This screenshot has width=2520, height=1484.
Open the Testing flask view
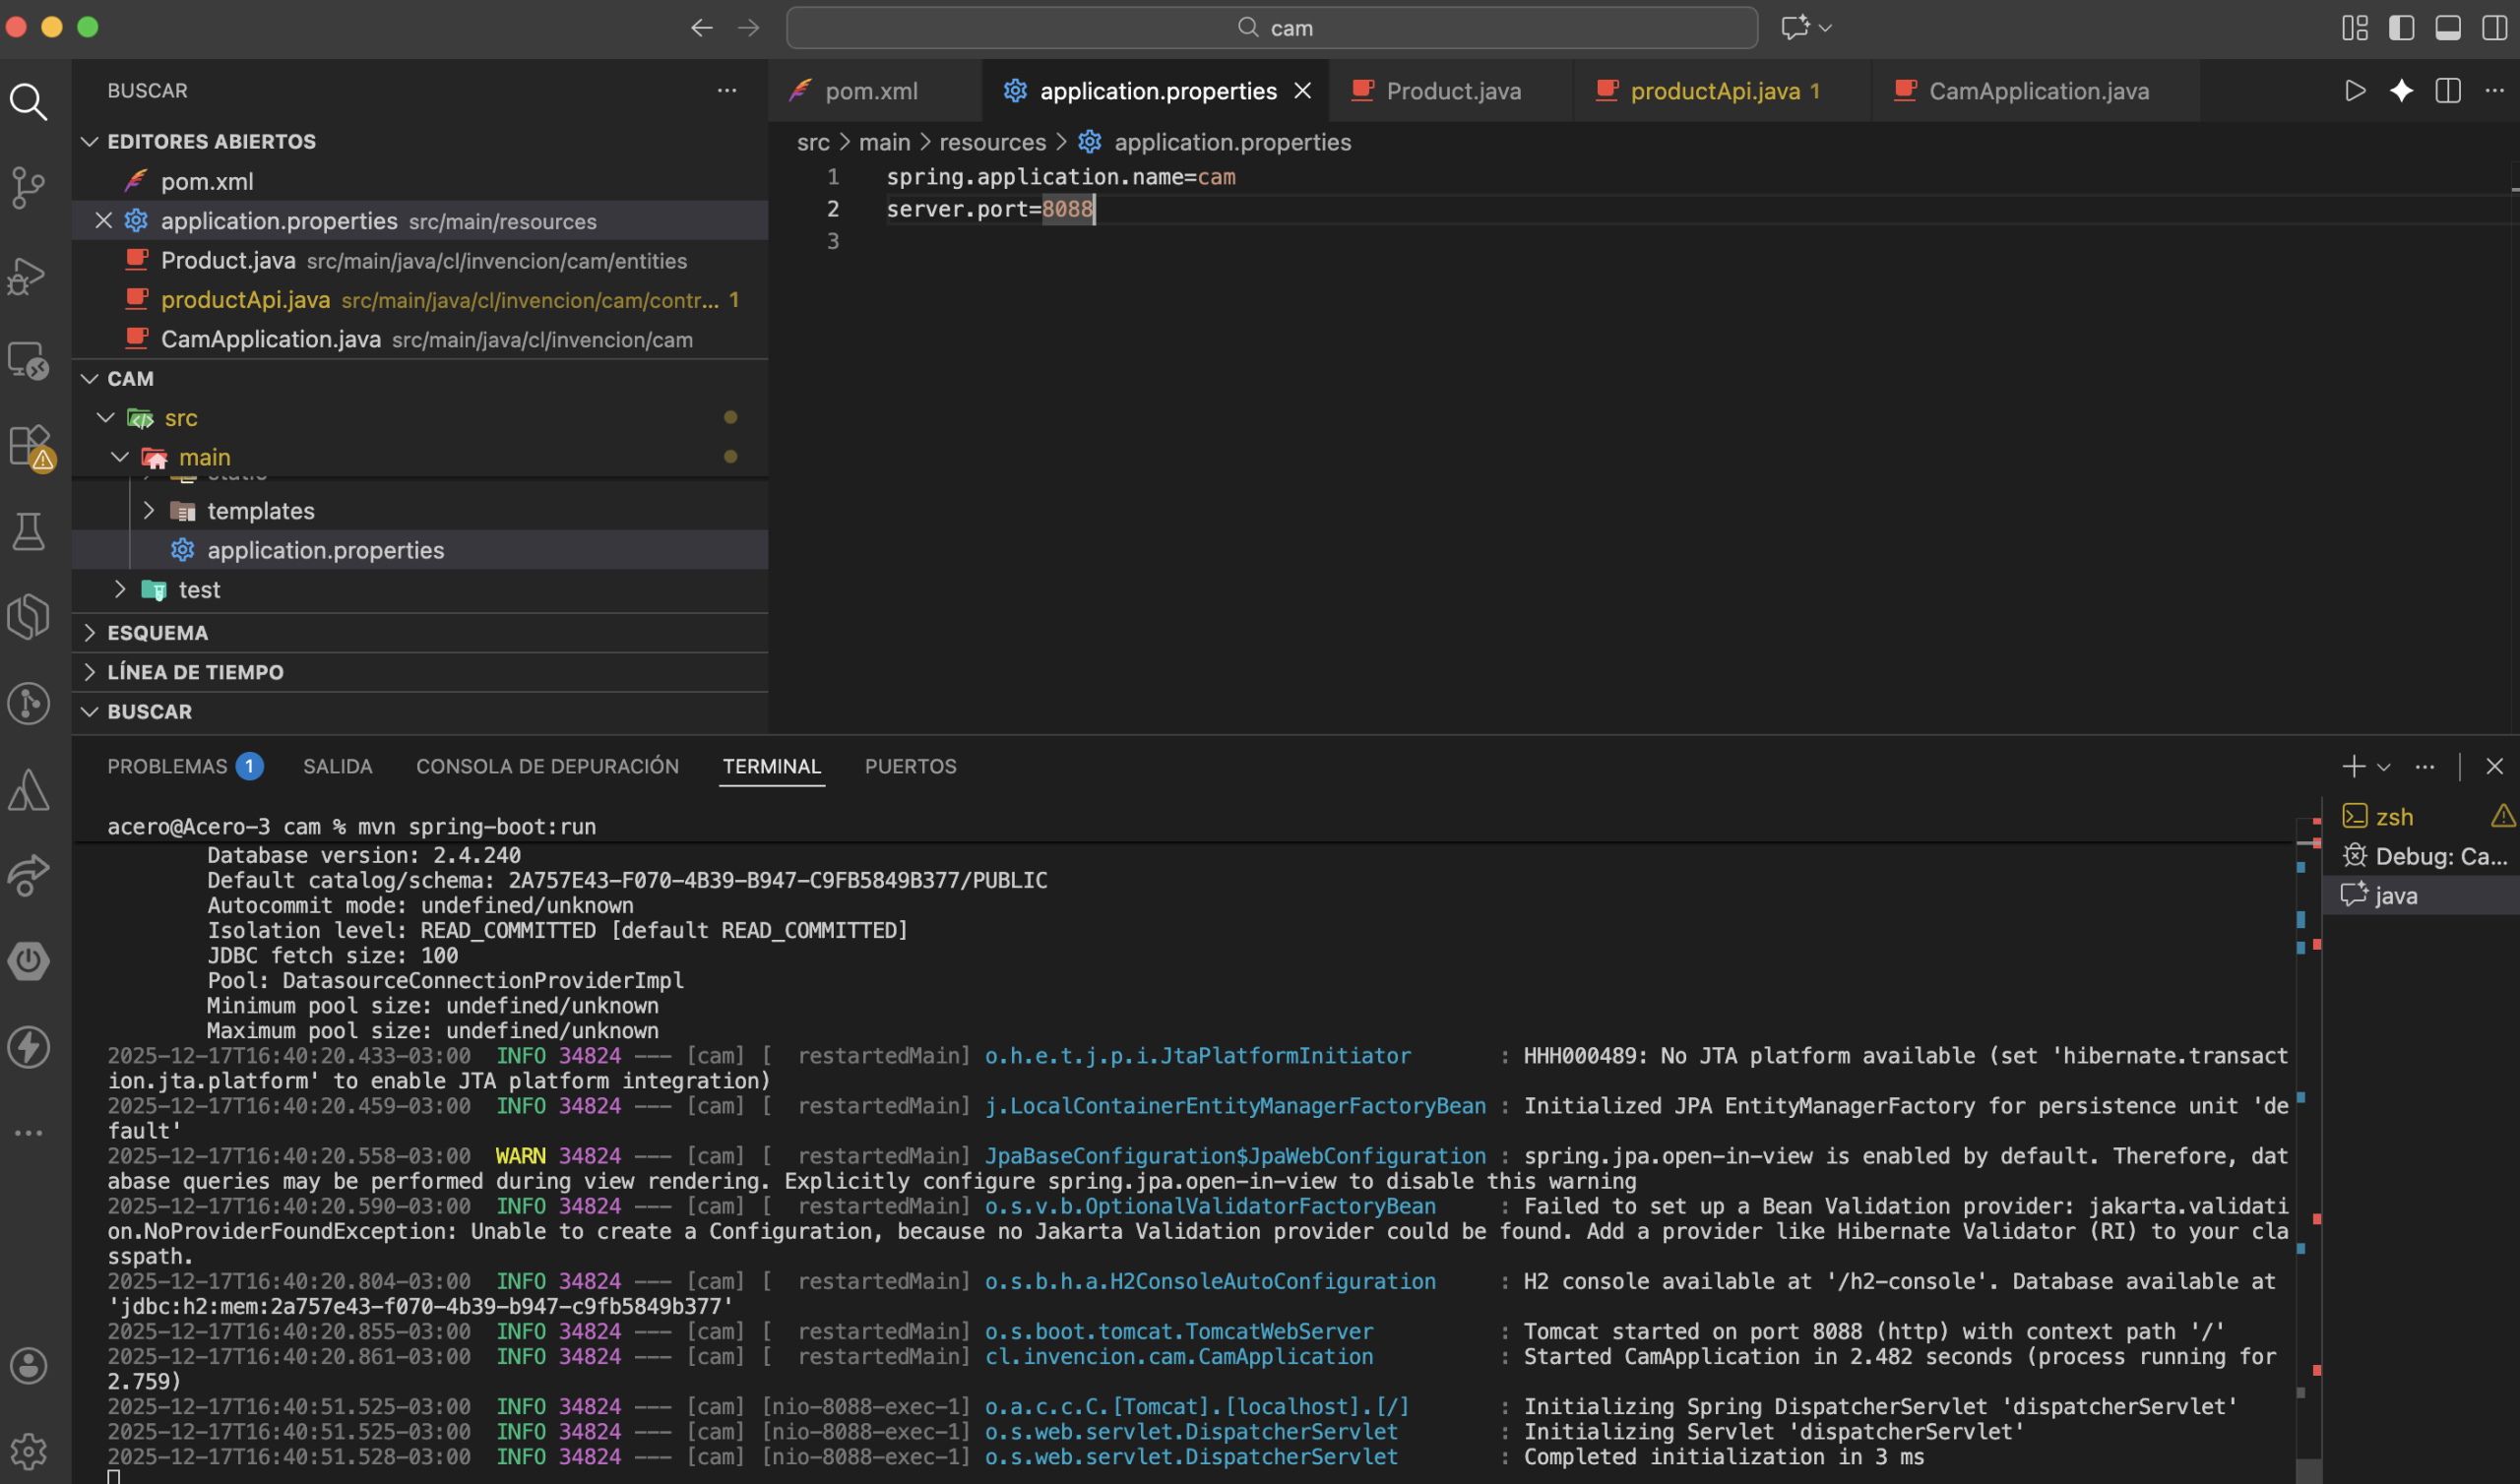point(28,531)
